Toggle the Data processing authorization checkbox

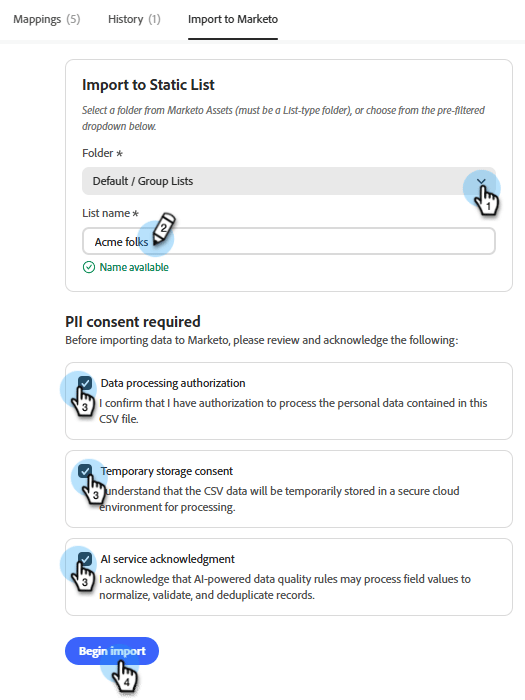(x=85, y=383)
